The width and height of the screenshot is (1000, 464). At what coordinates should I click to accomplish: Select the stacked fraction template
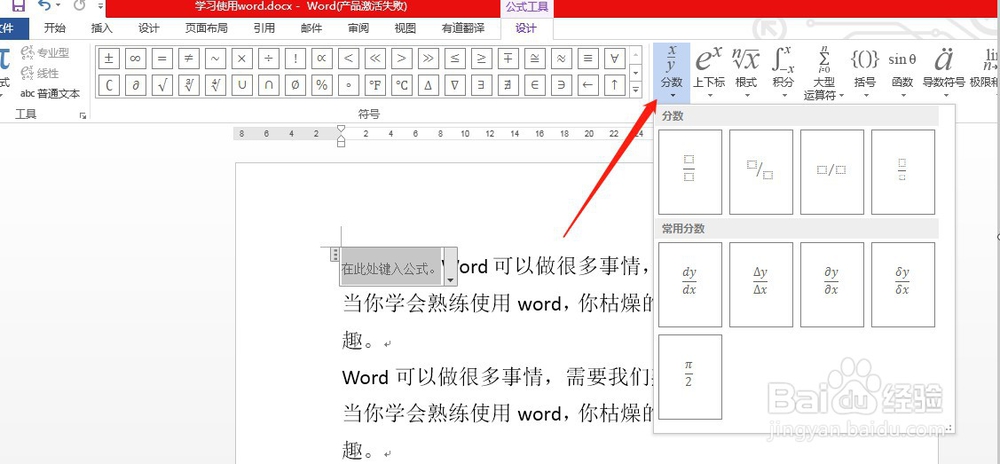click(690, 172)
